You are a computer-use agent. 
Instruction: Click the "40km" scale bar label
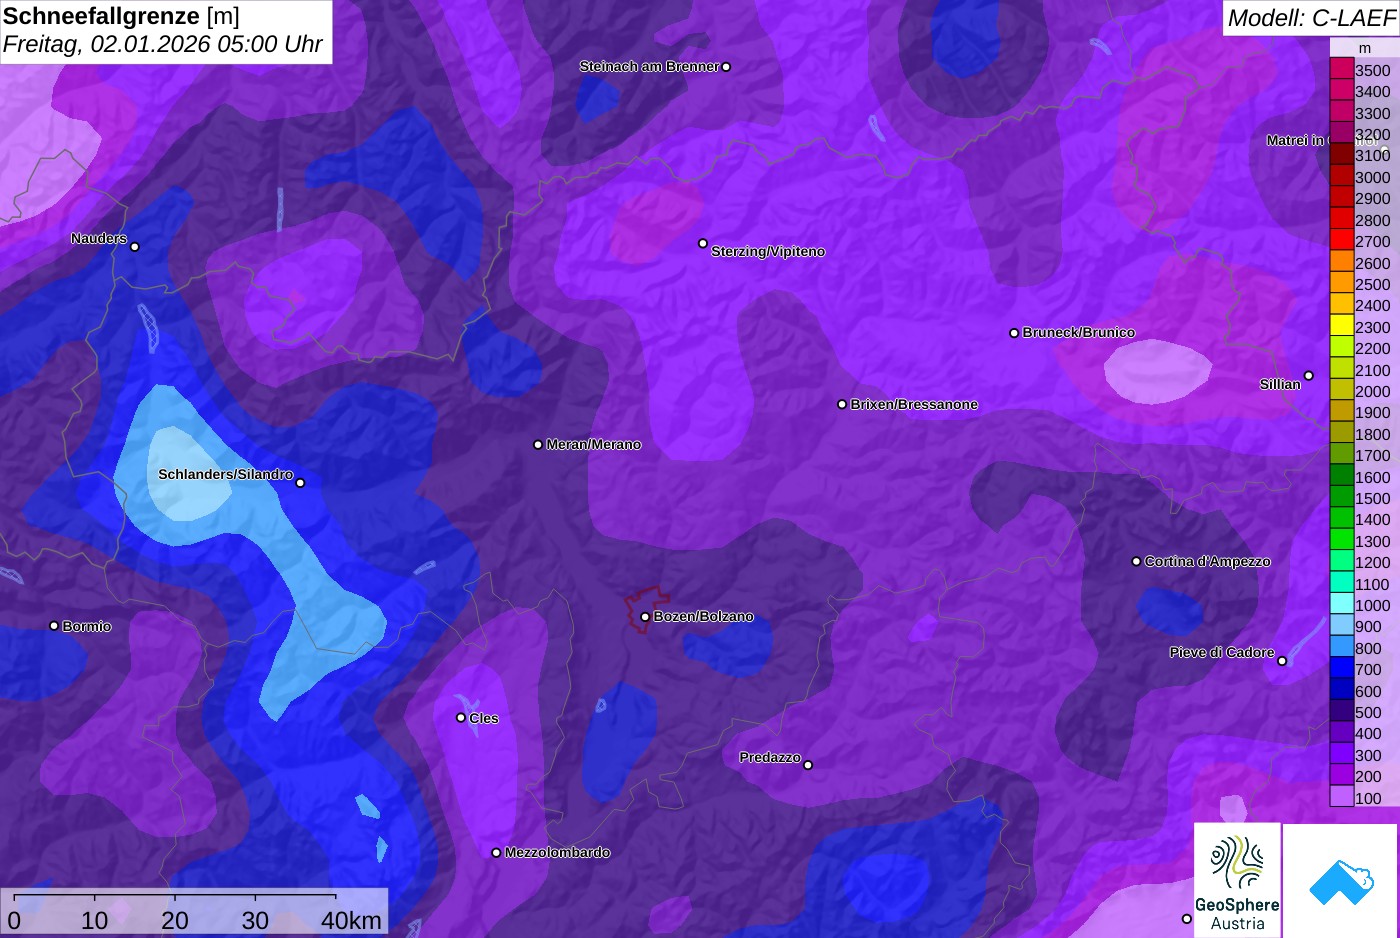pyautogui.click(x=351, y=920)
